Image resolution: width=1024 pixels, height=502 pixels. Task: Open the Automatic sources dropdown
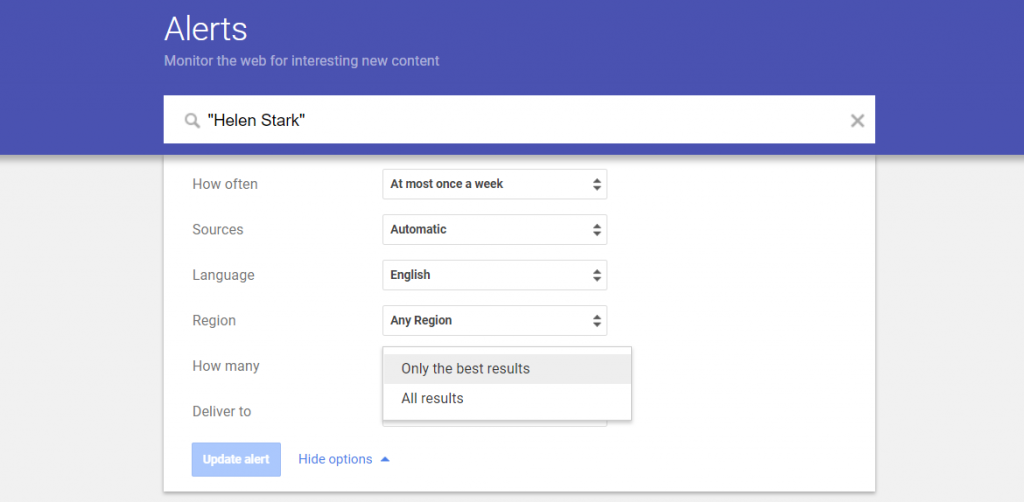494,230
